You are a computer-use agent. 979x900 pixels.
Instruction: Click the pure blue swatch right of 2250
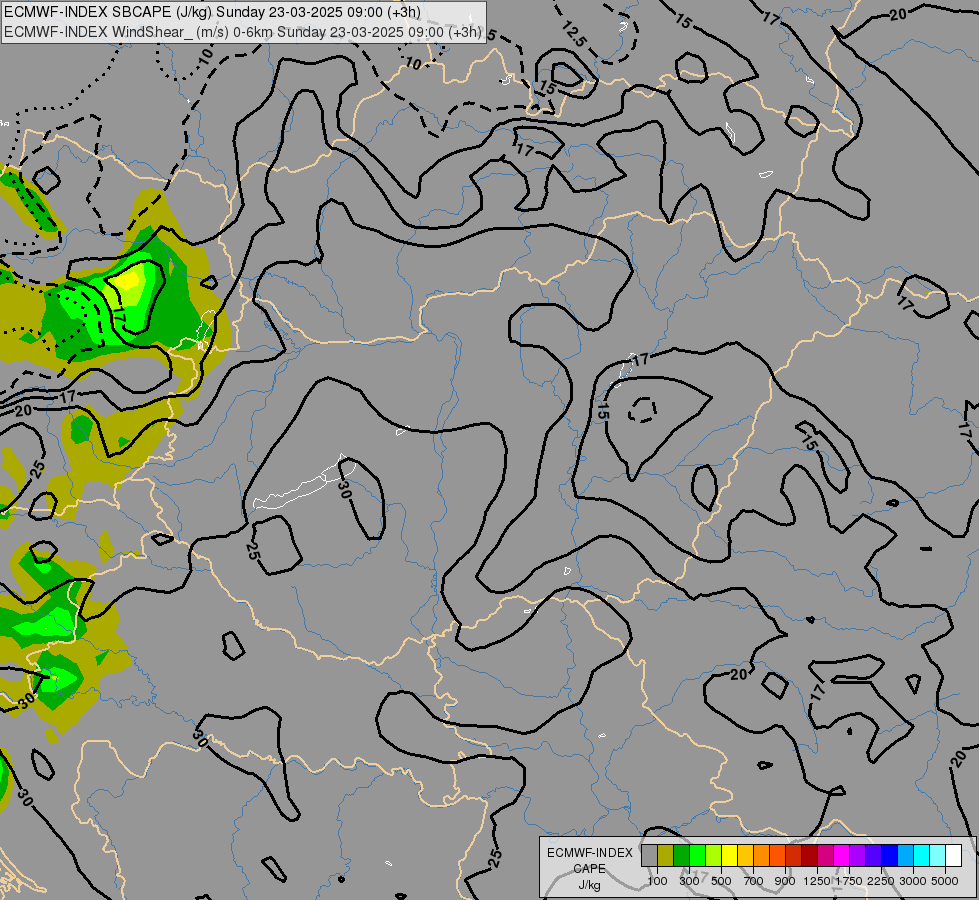[890, 855]
